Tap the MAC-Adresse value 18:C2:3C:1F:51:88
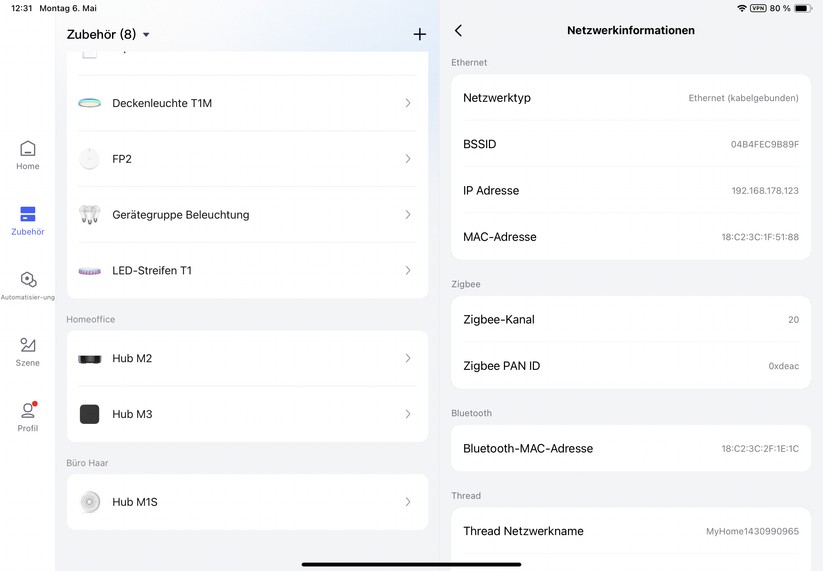 pyautogui.click(x=760, y=237)
